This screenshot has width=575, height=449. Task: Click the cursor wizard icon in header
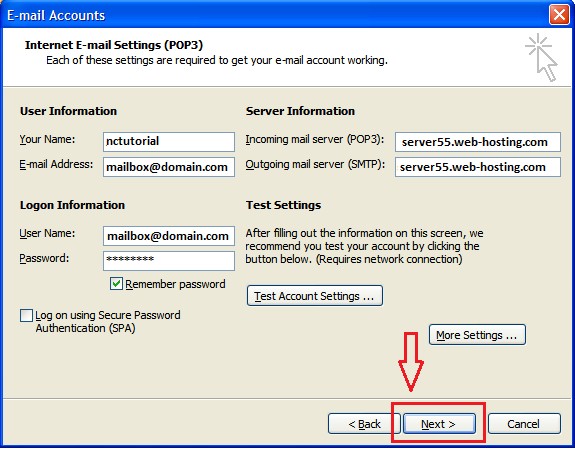(x=542, y=57)
